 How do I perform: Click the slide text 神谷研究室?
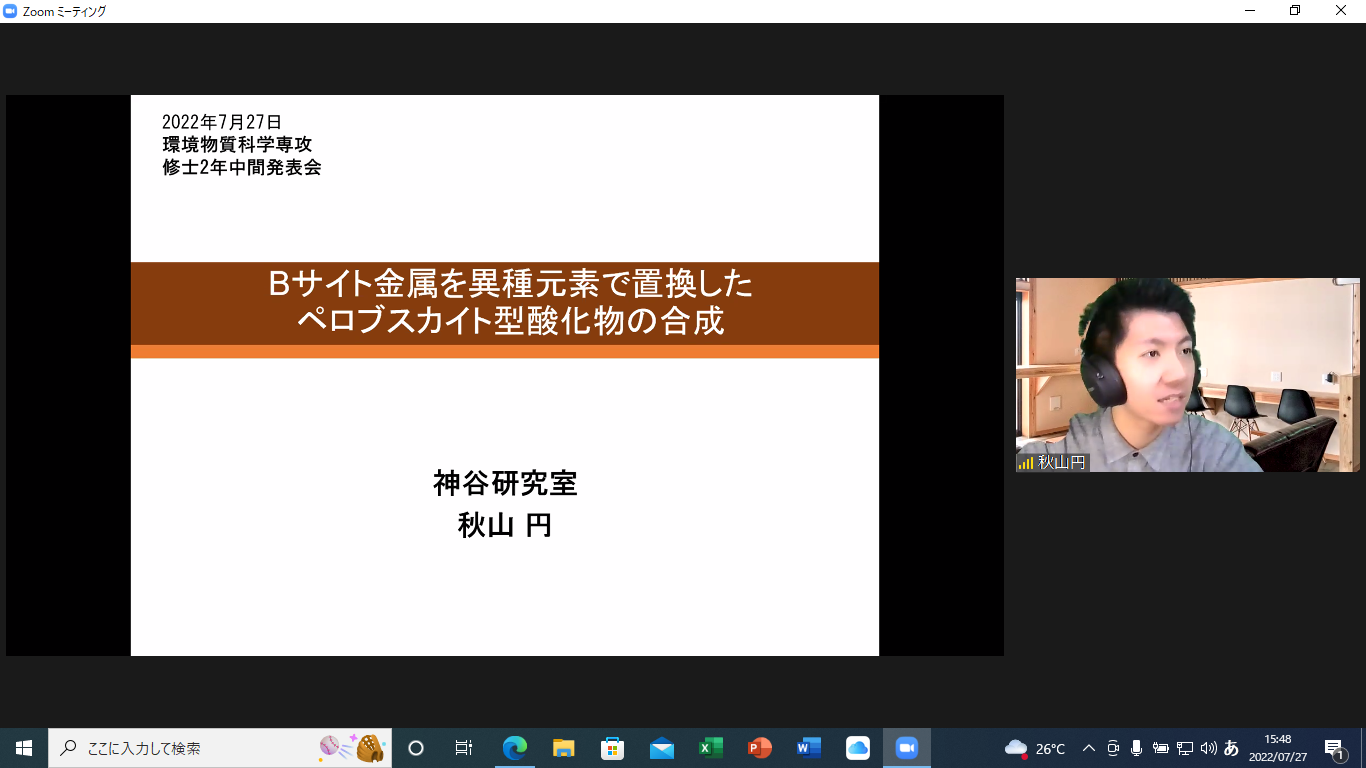pos(505,484)
